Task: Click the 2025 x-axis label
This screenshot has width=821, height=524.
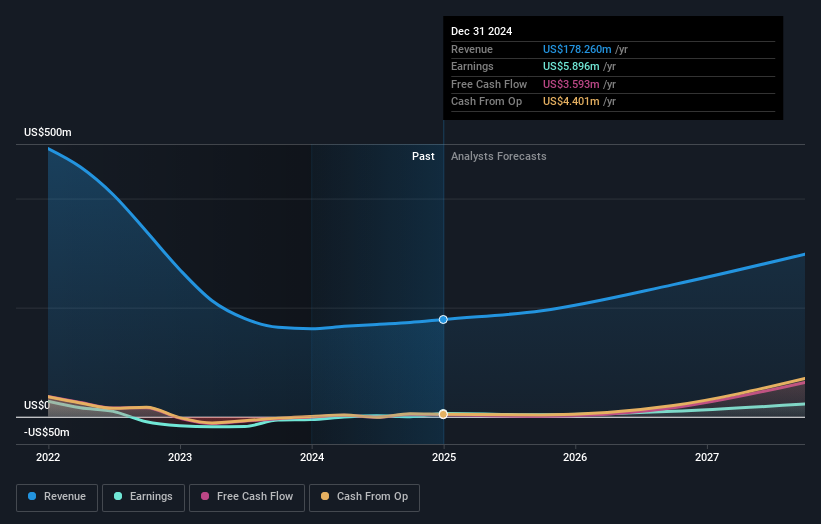Action: [x=444, y=457]
